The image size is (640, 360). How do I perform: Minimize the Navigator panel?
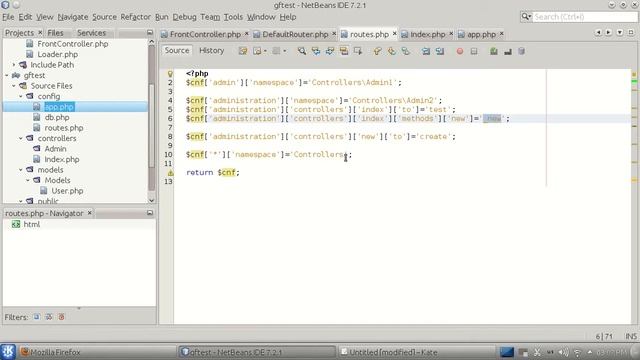click(x=150, y=213)
